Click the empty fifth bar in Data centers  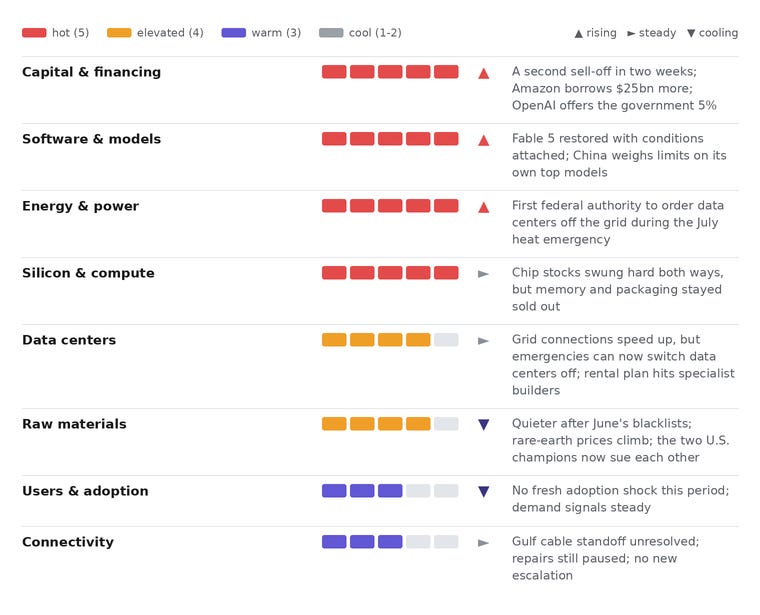click(446, 340)
